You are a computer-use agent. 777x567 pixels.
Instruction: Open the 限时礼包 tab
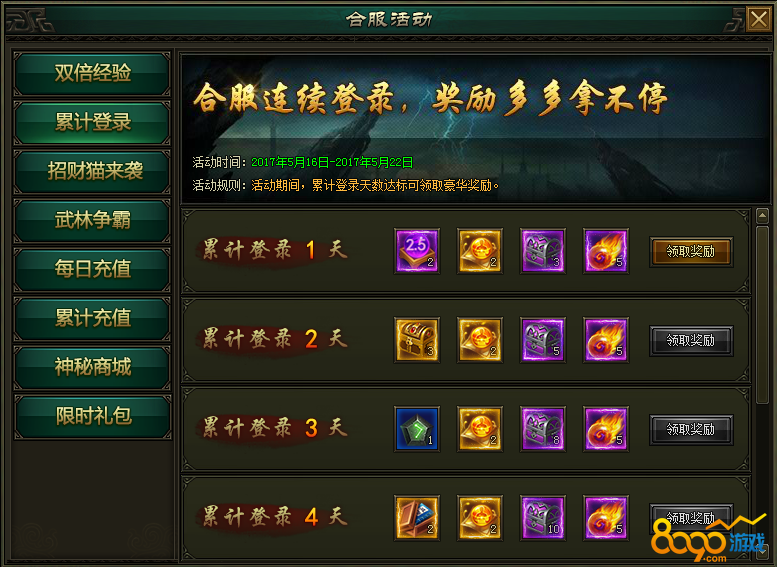[x=93, y=416]
